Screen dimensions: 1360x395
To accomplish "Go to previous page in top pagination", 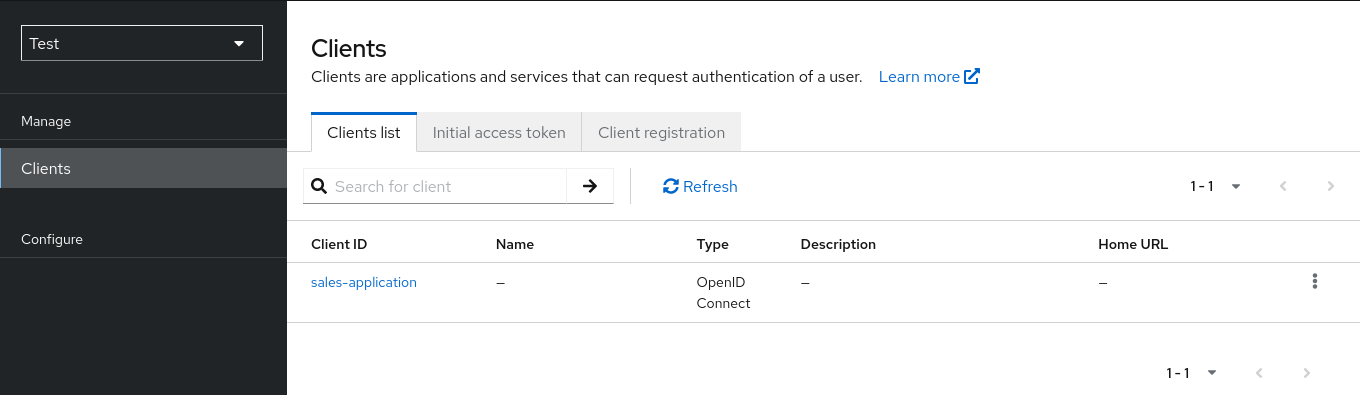I will 1283,186.
